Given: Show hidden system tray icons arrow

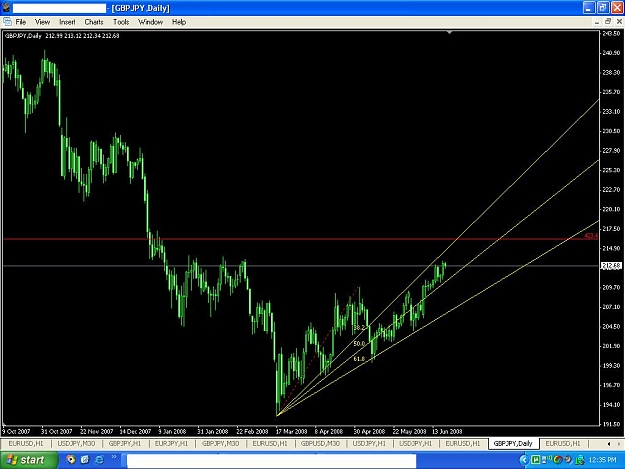Looking at the screenshot, I should pos(523,460).
